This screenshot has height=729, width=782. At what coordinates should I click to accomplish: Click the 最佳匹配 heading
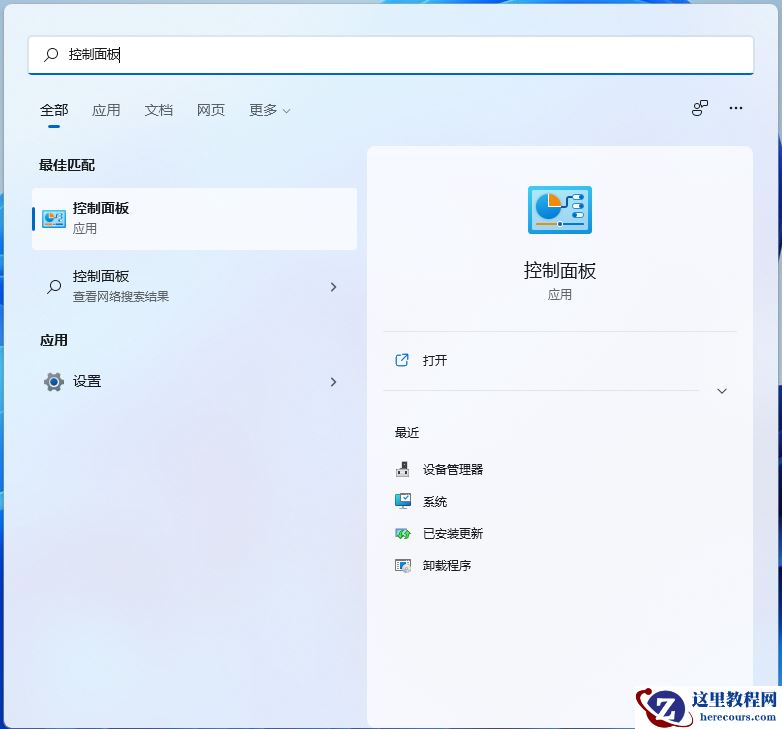(67, 165)
